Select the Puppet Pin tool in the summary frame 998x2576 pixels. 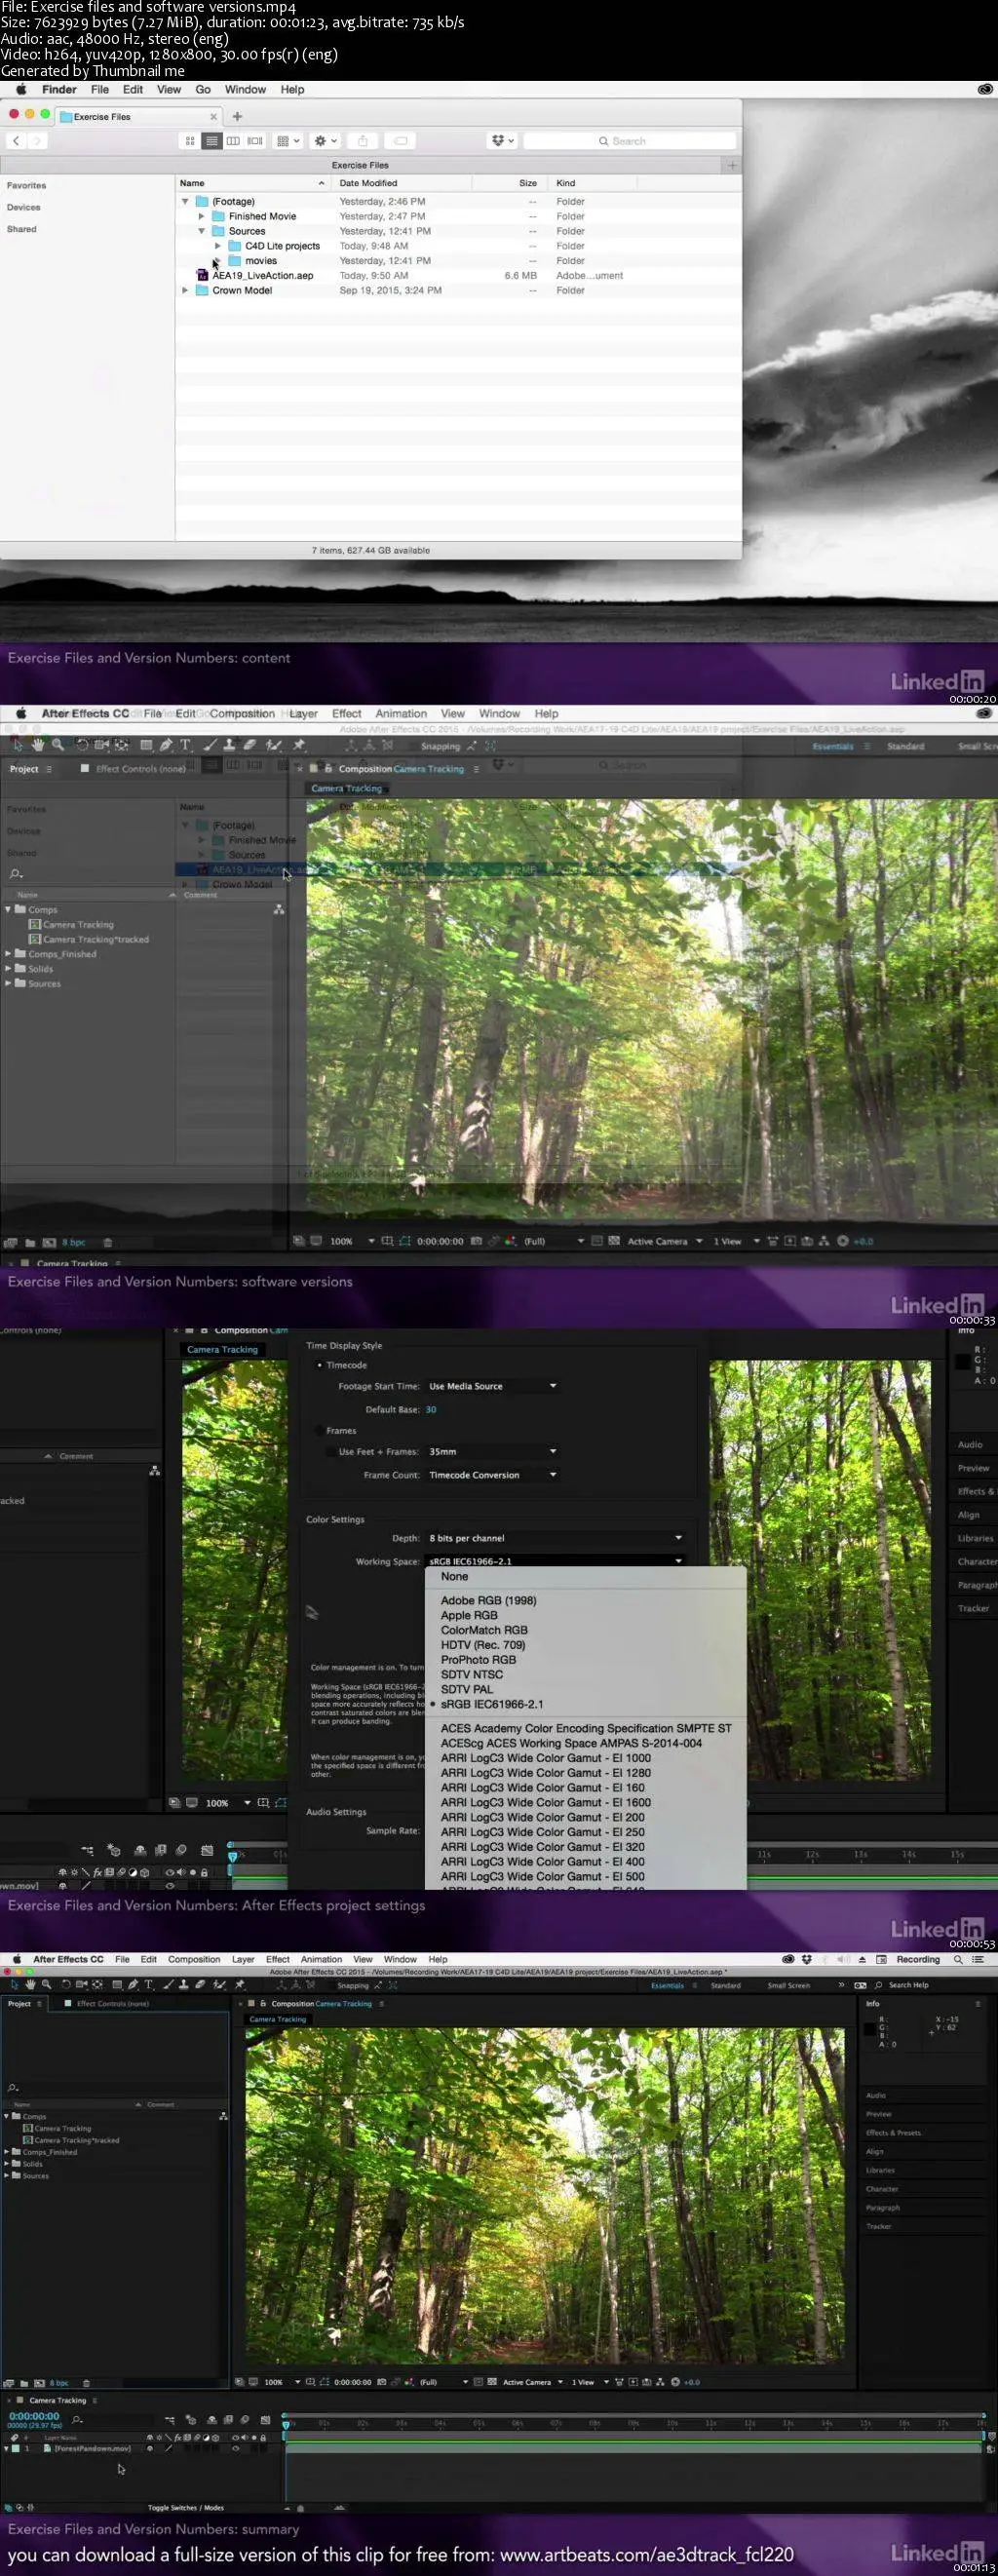(x=240, y=1984)
